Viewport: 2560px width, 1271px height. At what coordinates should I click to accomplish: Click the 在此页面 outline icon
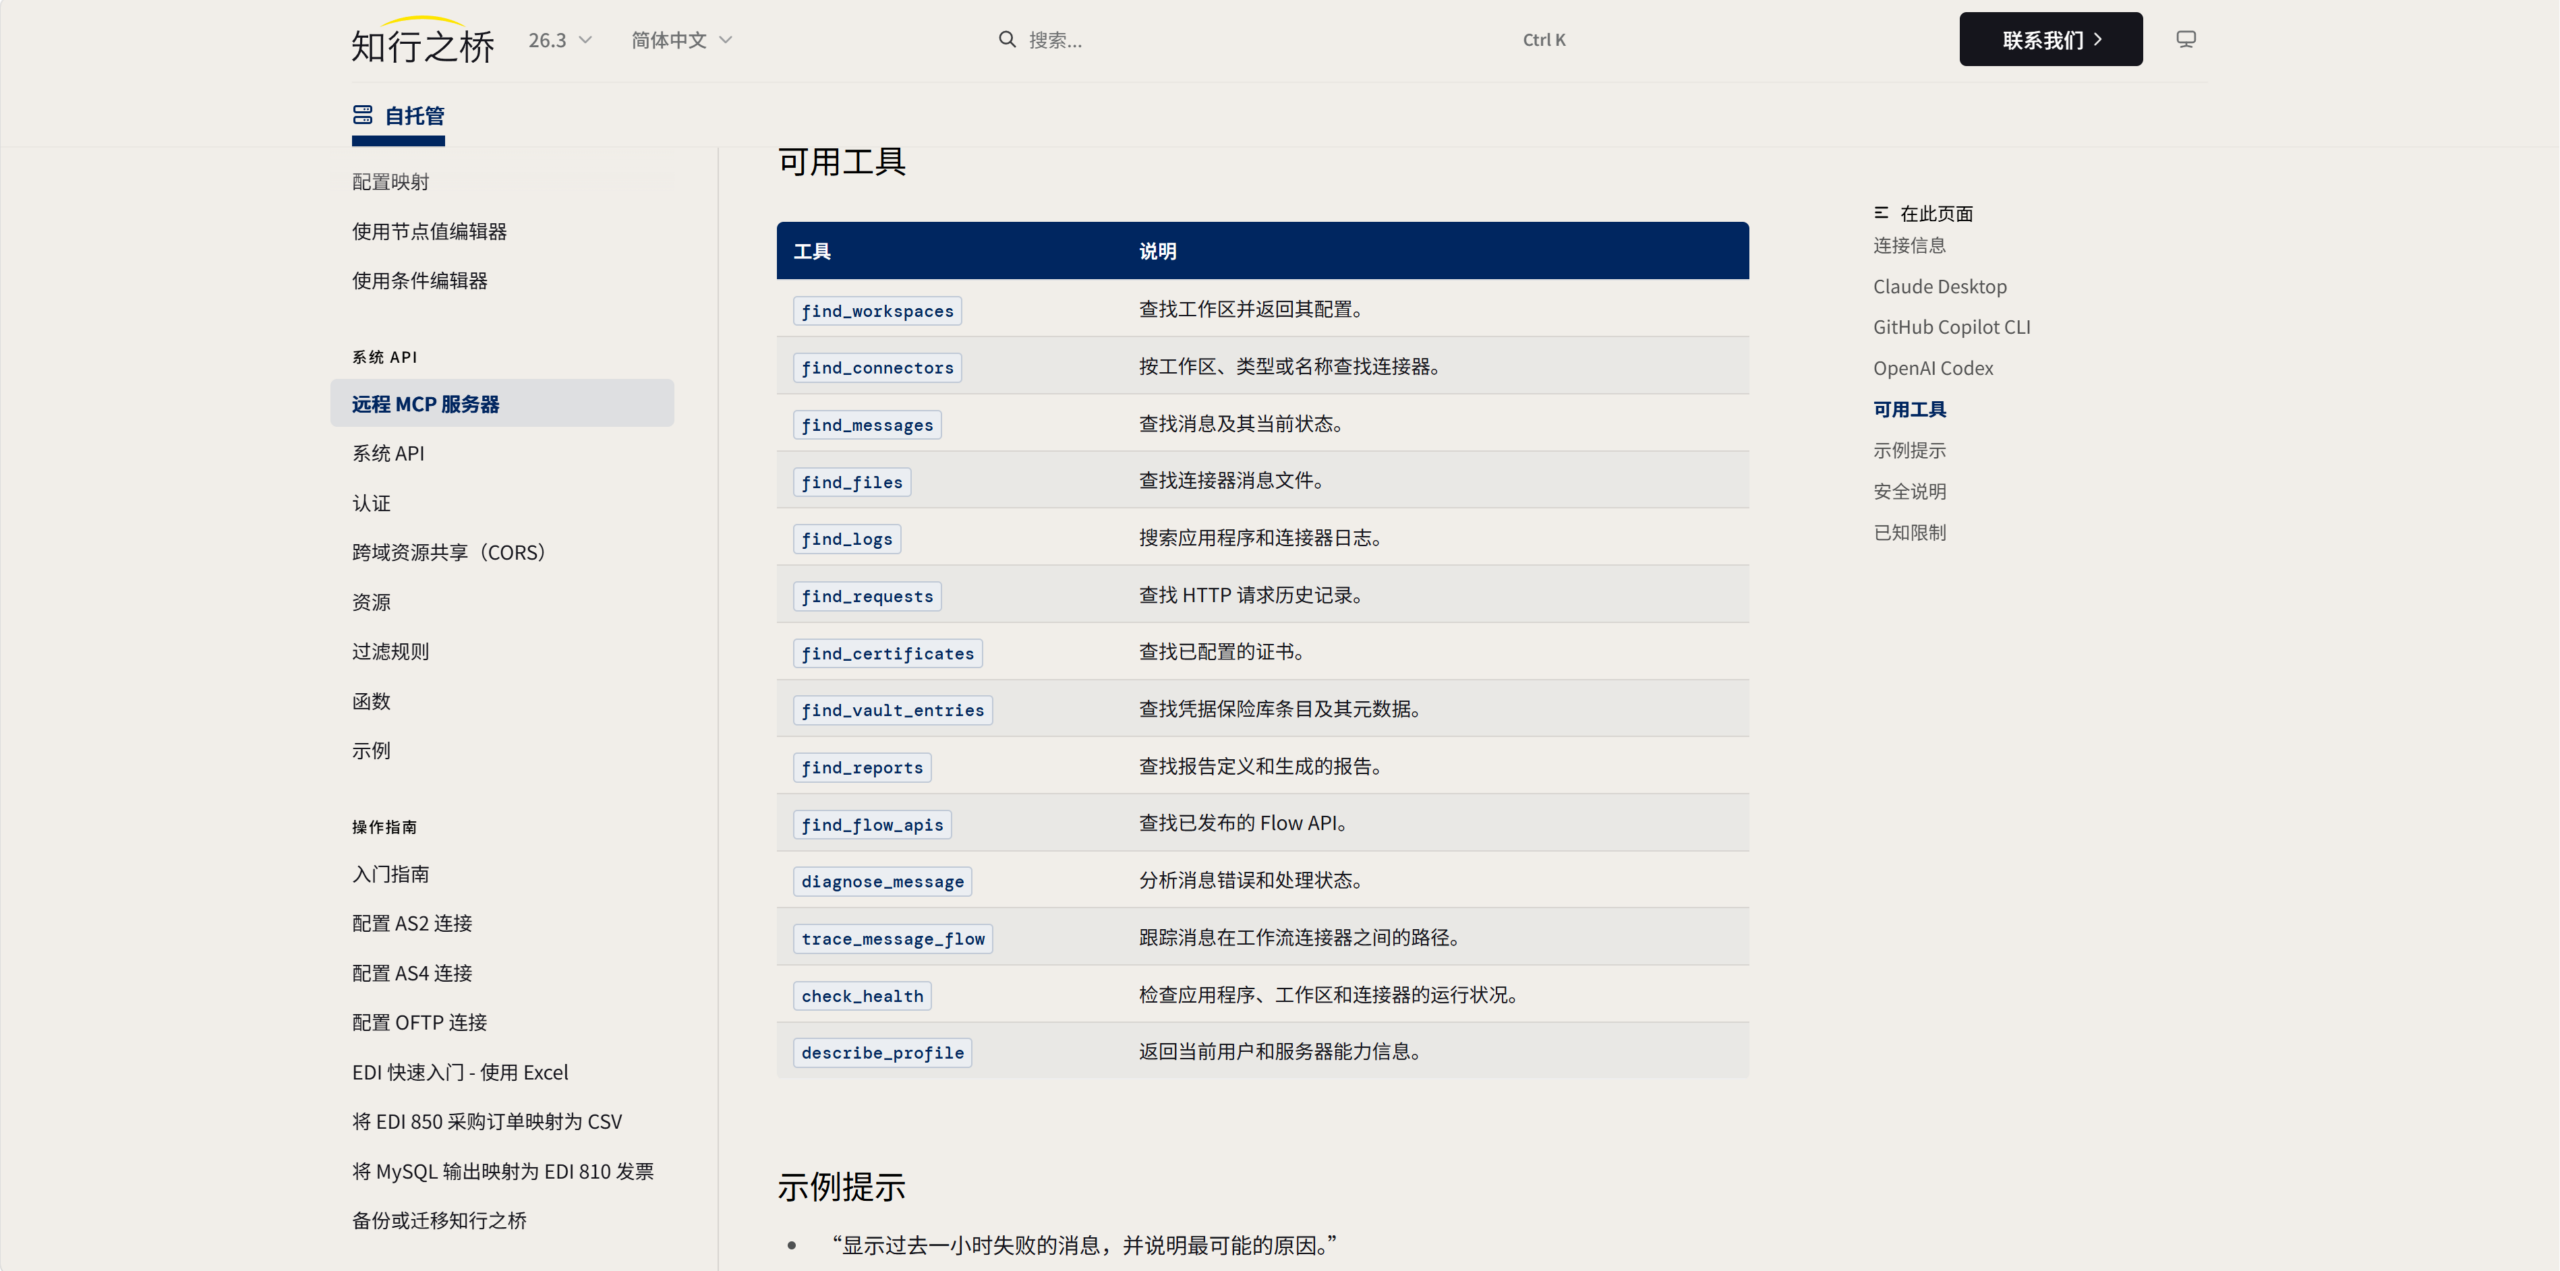click(x=1881, y=213)
